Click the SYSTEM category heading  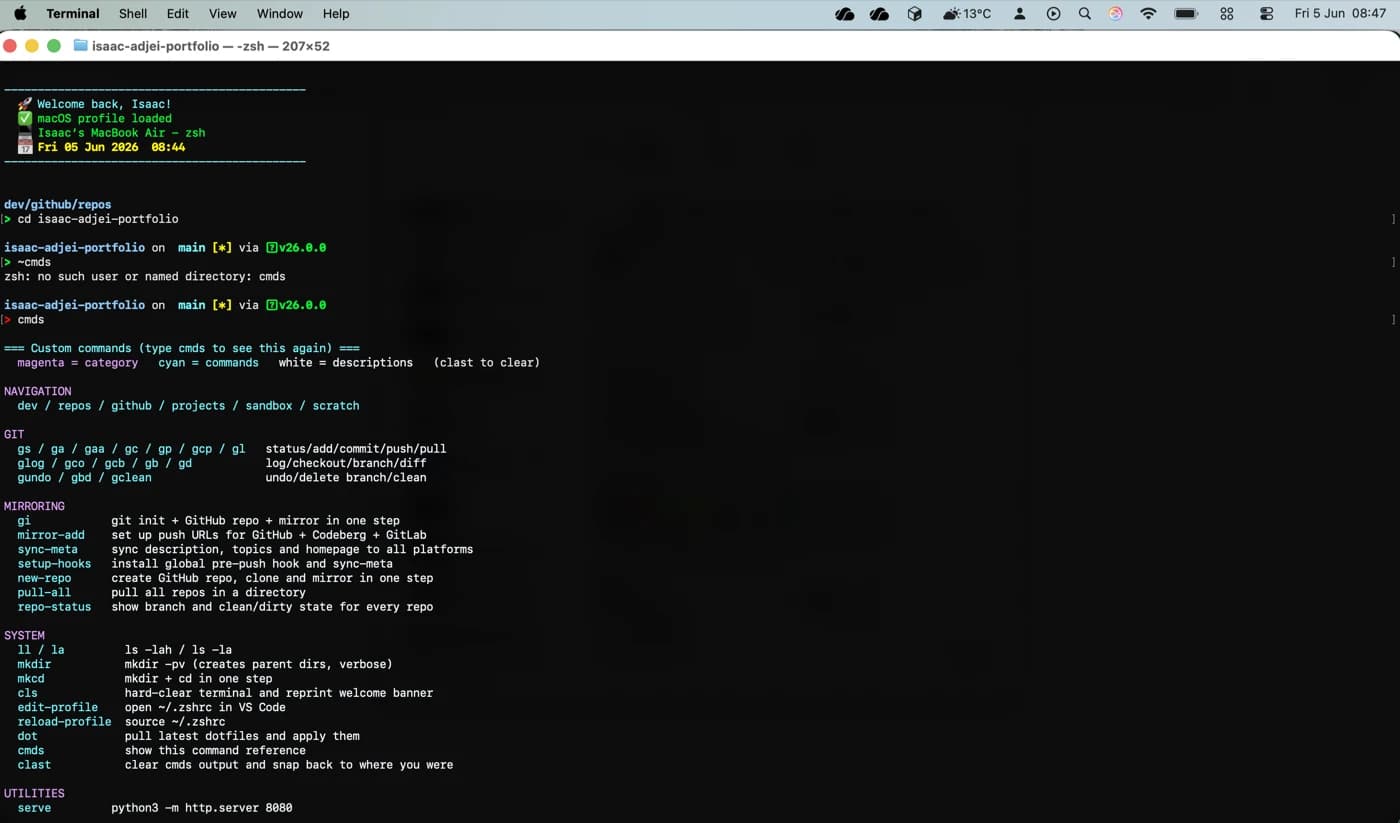coord(24,635)
